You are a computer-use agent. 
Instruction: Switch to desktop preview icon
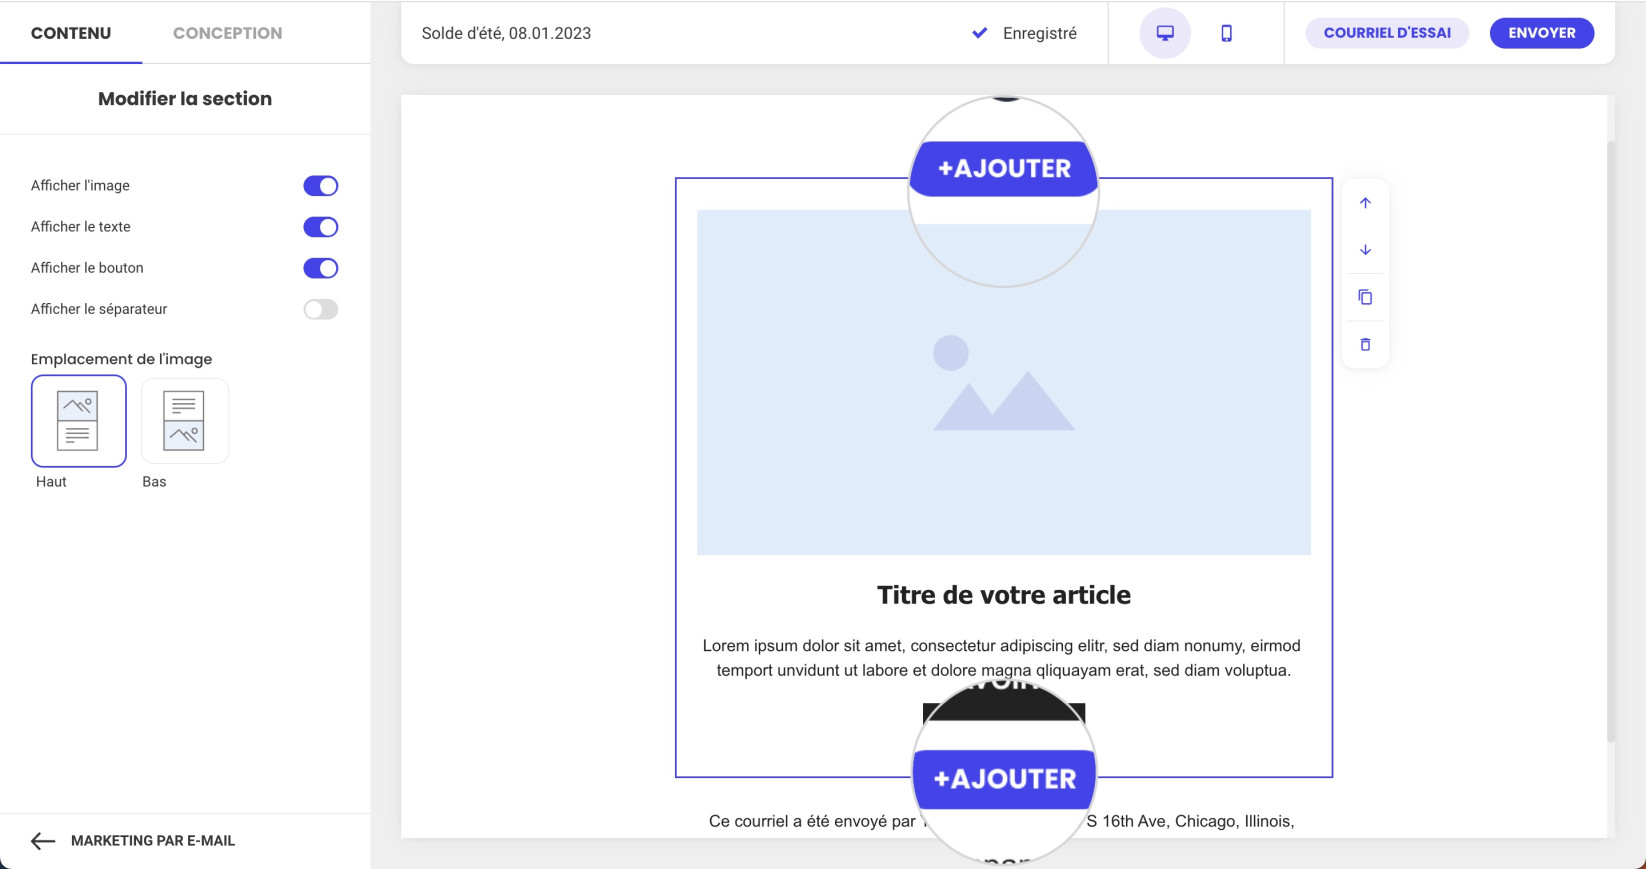tap(1165, 33)
